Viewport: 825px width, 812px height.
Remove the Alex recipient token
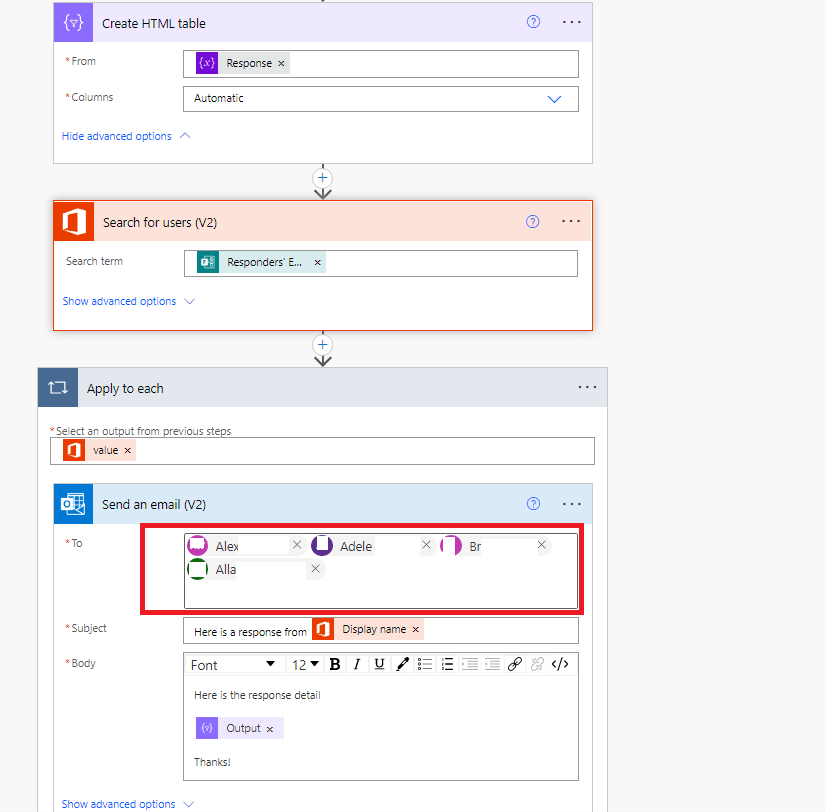296,546
